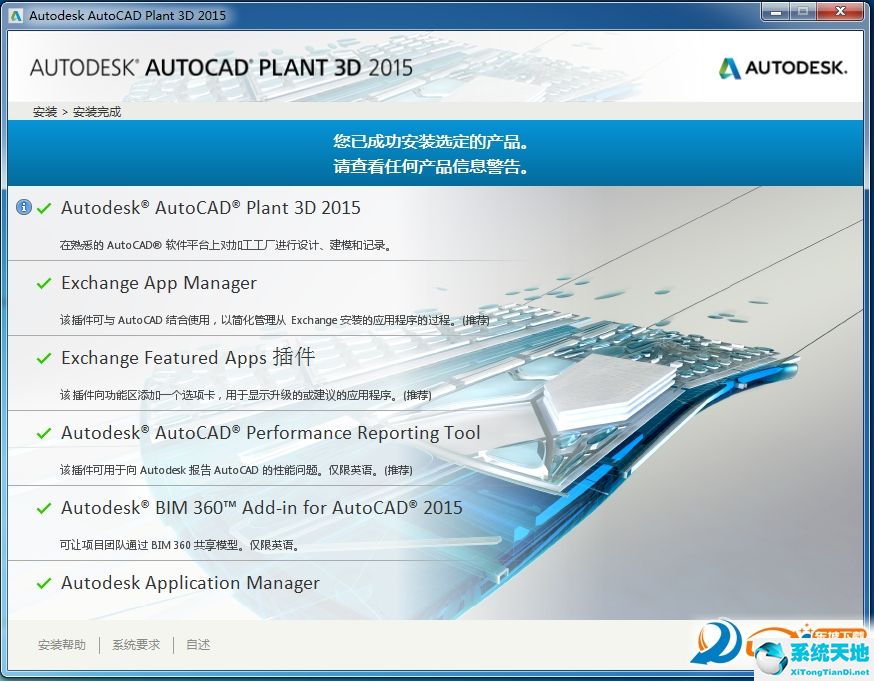Click the green checkmark next to Exchange App Manager
The height and width of the screenshot is (681, 874).
43,283
